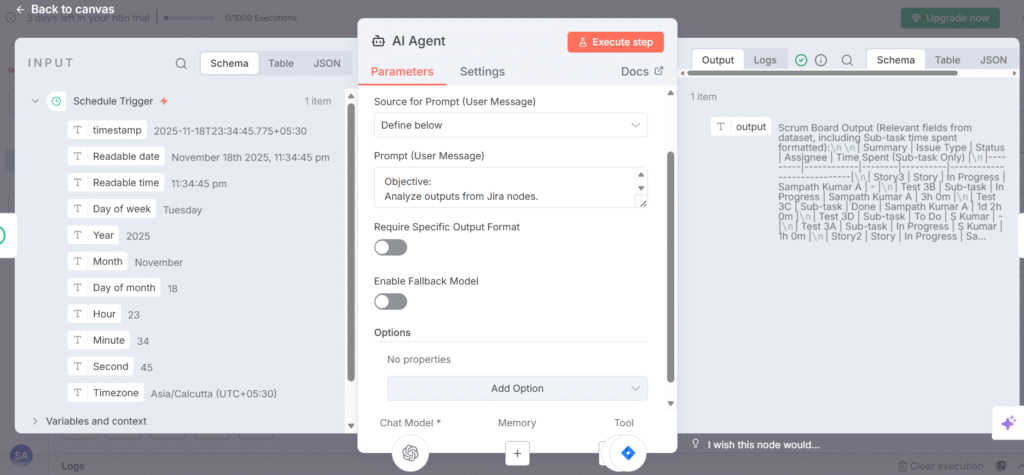Click the green success checkmark icon
The width and height of the screenshot is (1024, 475).
click(801, 60)
